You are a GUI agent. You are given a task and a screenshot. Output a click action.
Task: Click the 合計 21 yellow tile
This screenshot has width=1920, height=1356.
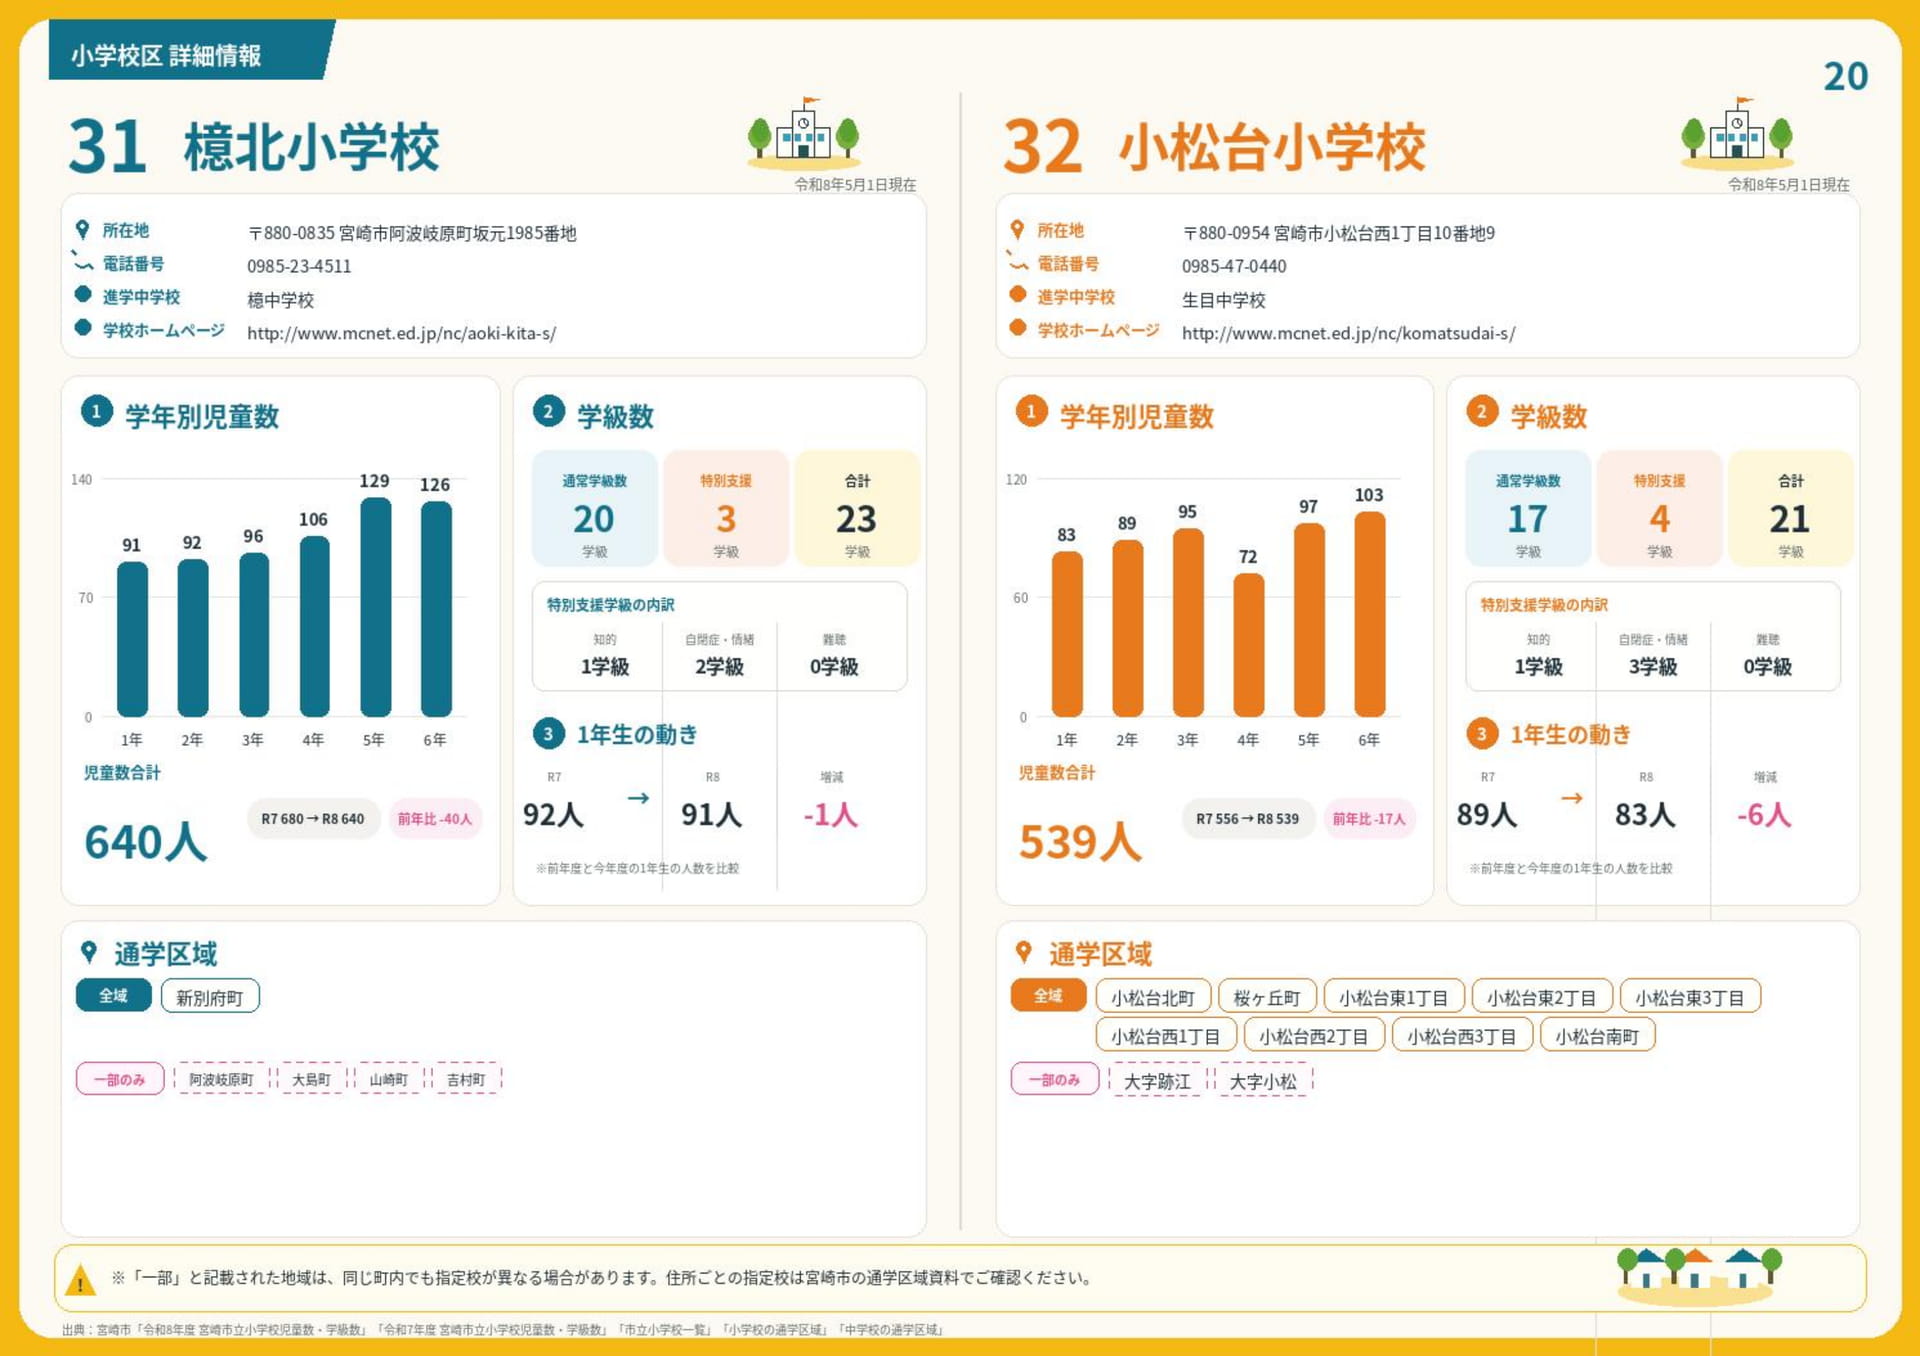click(x=1790, y=508)
